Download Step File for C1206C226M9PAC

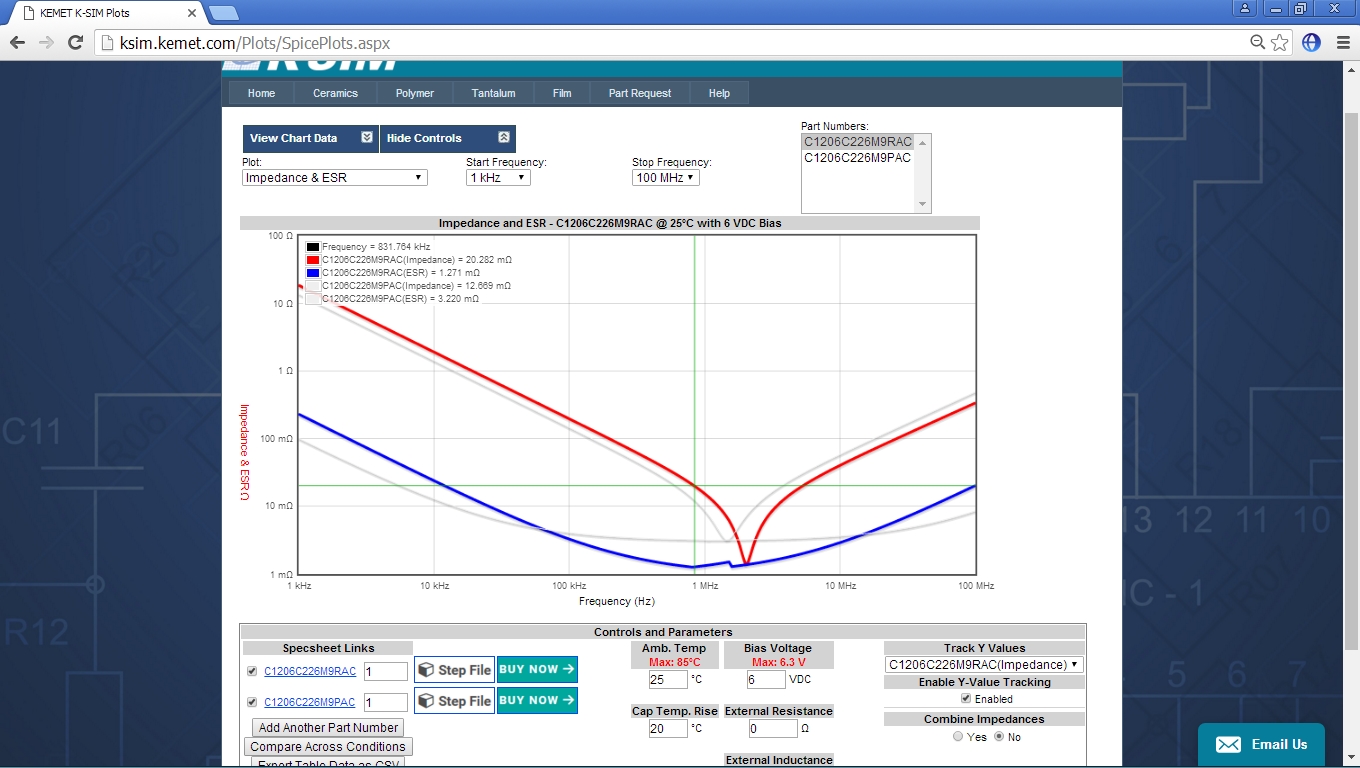454,701
